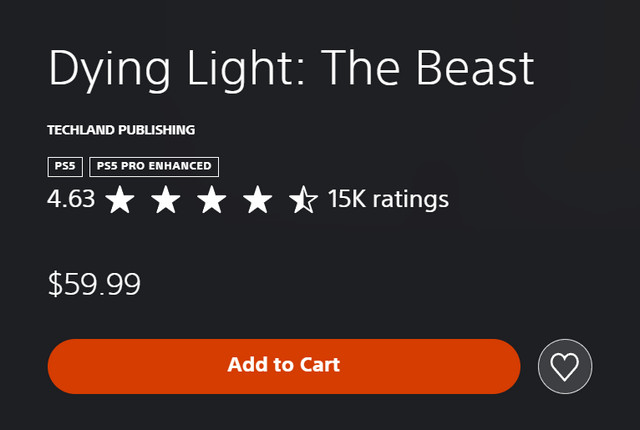The width and height of the screenshot is (640, 430).
Task: Click the first rating star
Action: click(x=120, y=200)
